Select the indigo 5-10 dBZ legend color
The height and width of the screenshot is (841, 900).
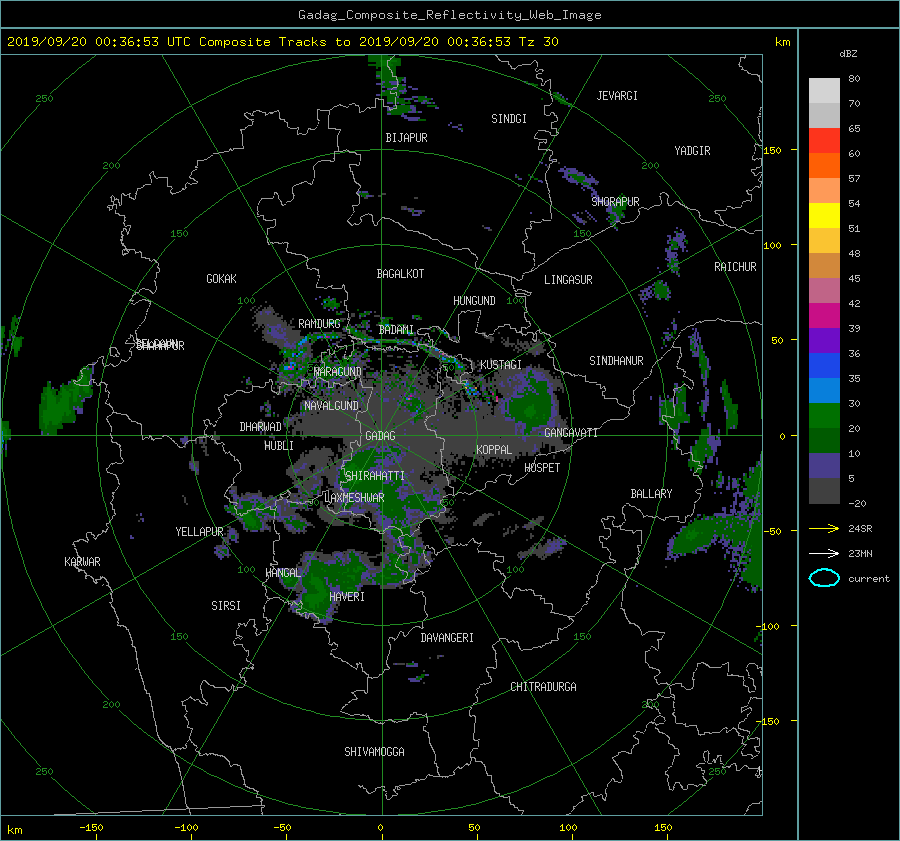coord(824,466)
